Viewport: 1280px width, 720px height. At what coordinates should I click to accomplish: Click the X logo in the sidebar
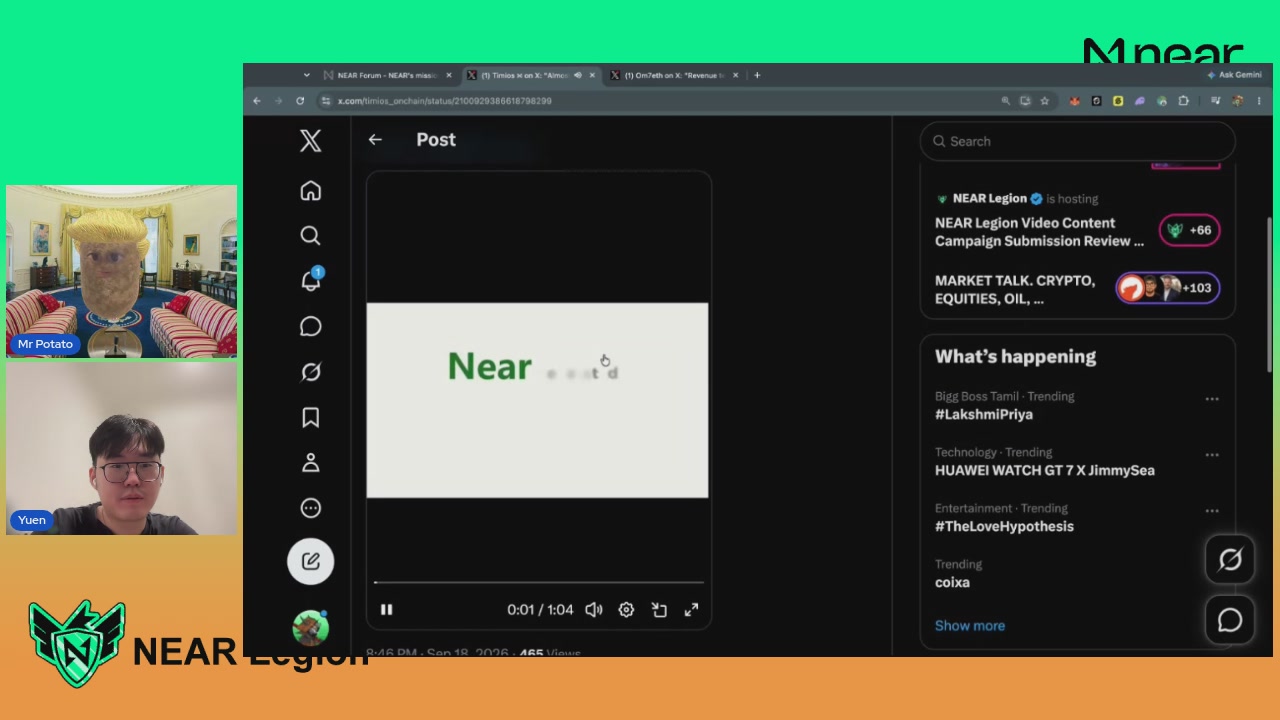(x=310, y=140)
